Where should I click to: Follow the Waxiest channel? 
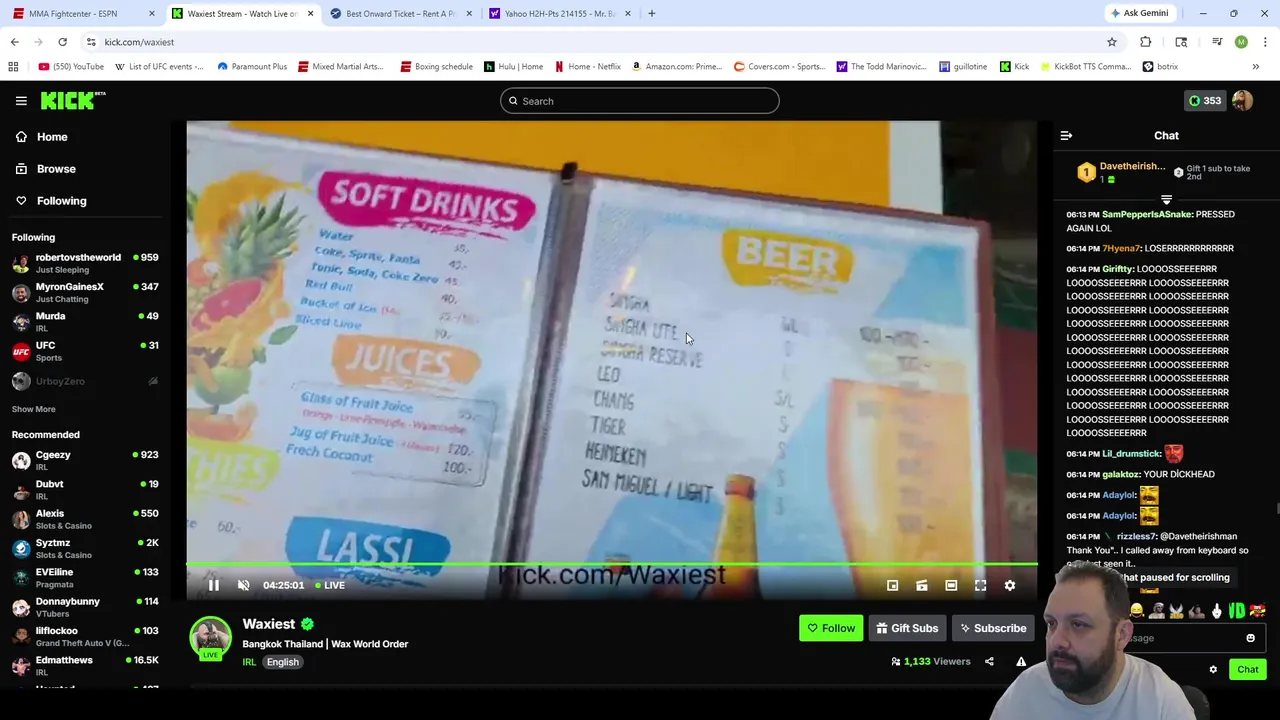(x=831, y=628)
